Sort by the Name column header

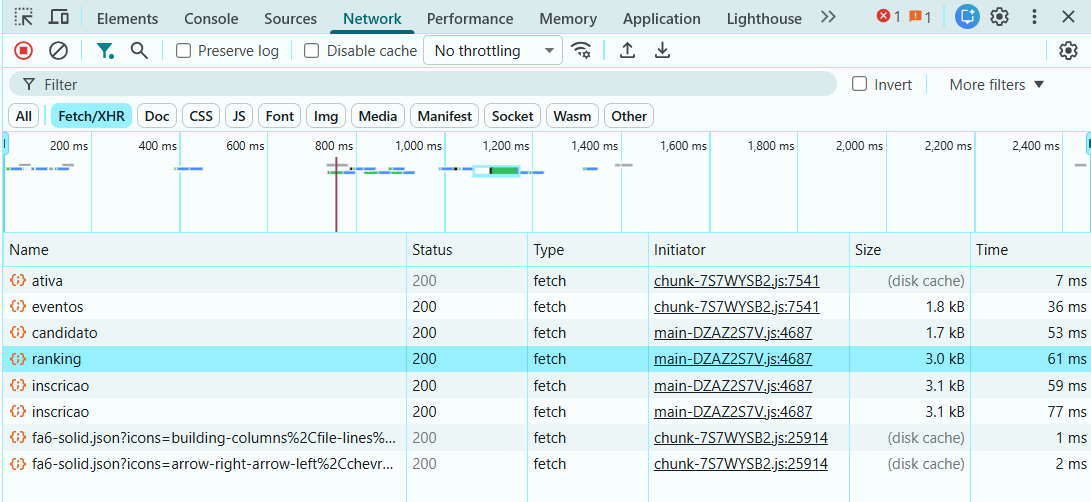point(205,250)
